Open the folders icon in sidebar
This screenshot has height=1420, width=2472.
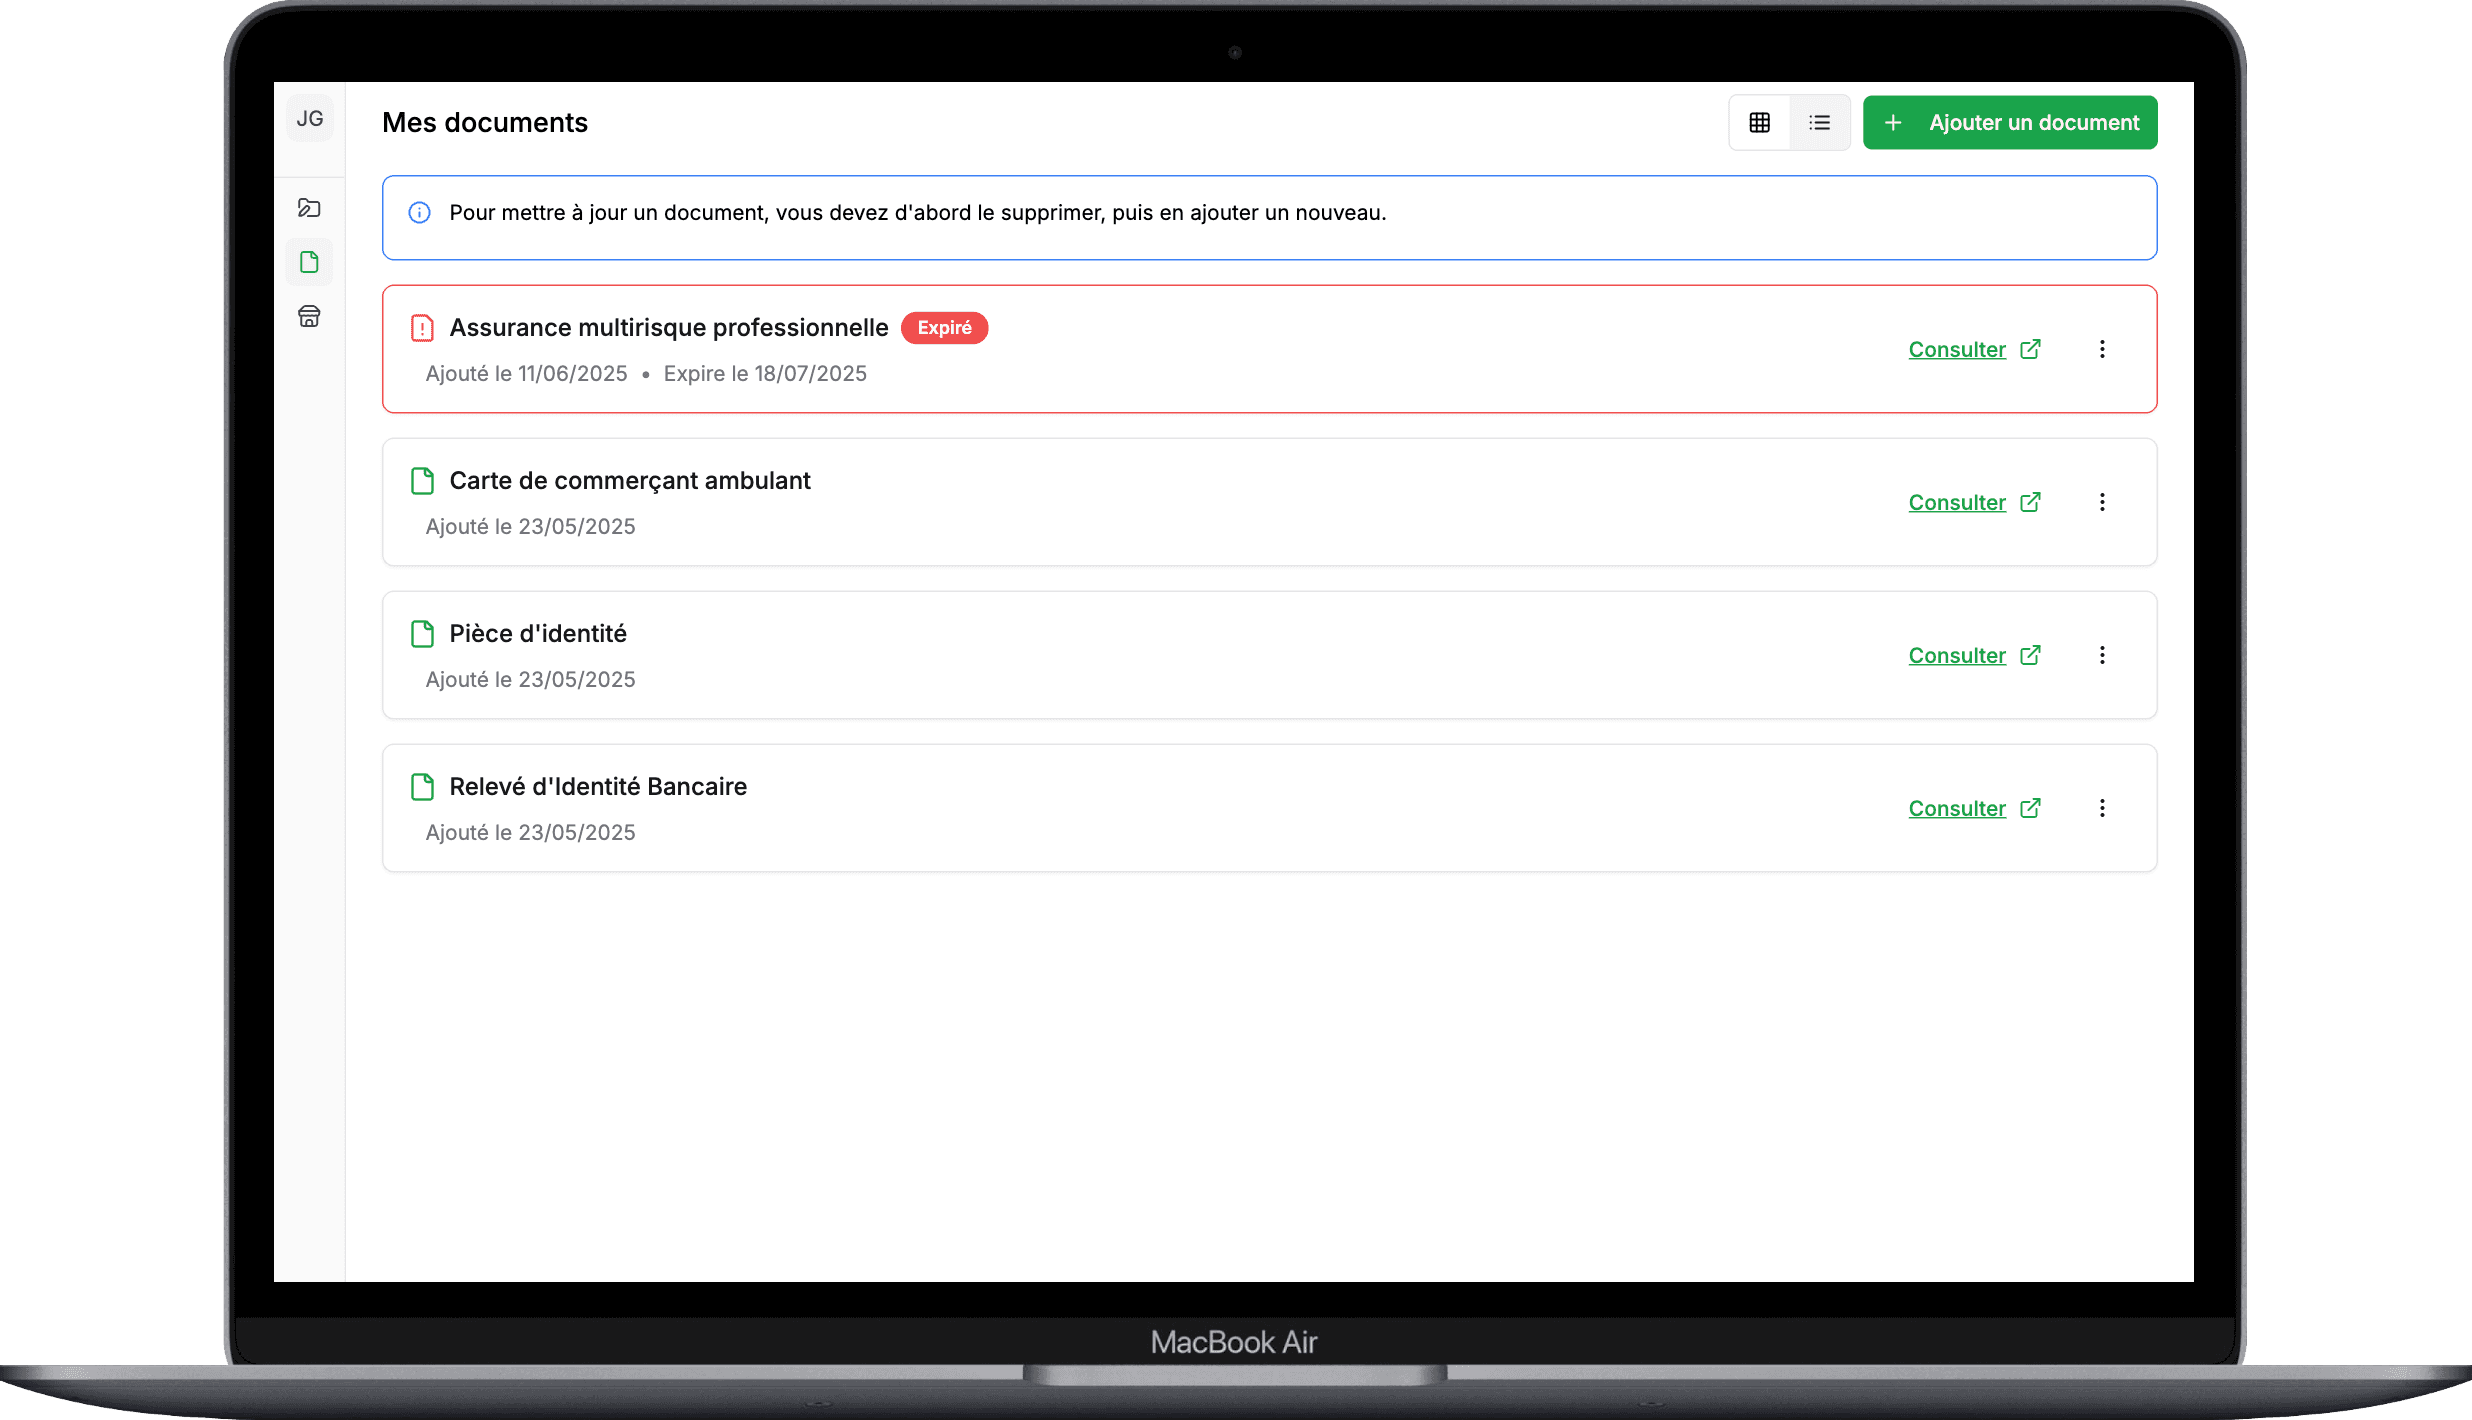(309, 208)
